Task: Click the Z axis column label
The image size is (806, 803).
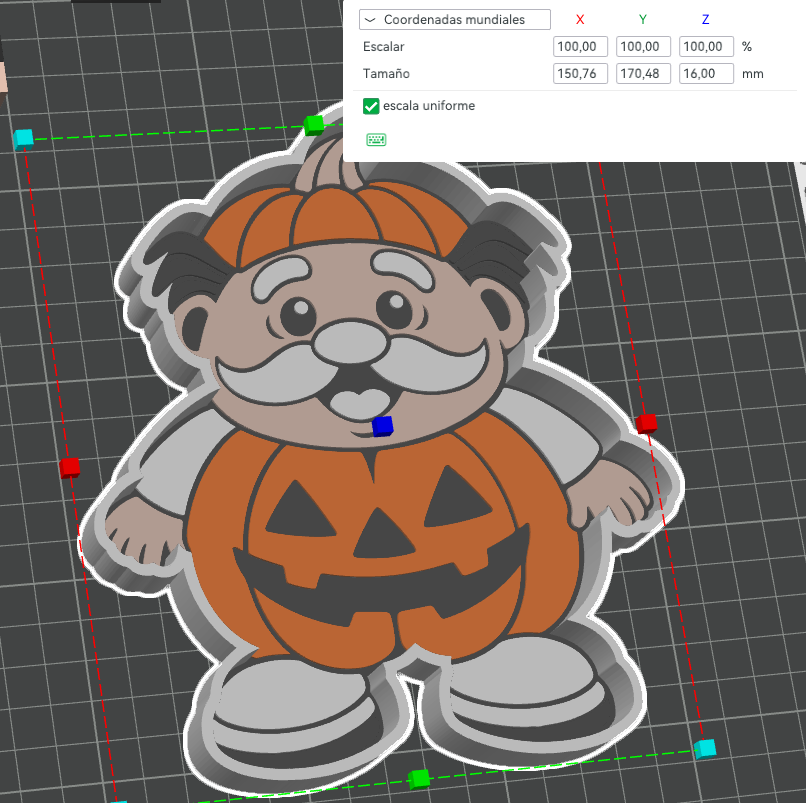Action: click(x=706, y=20)
